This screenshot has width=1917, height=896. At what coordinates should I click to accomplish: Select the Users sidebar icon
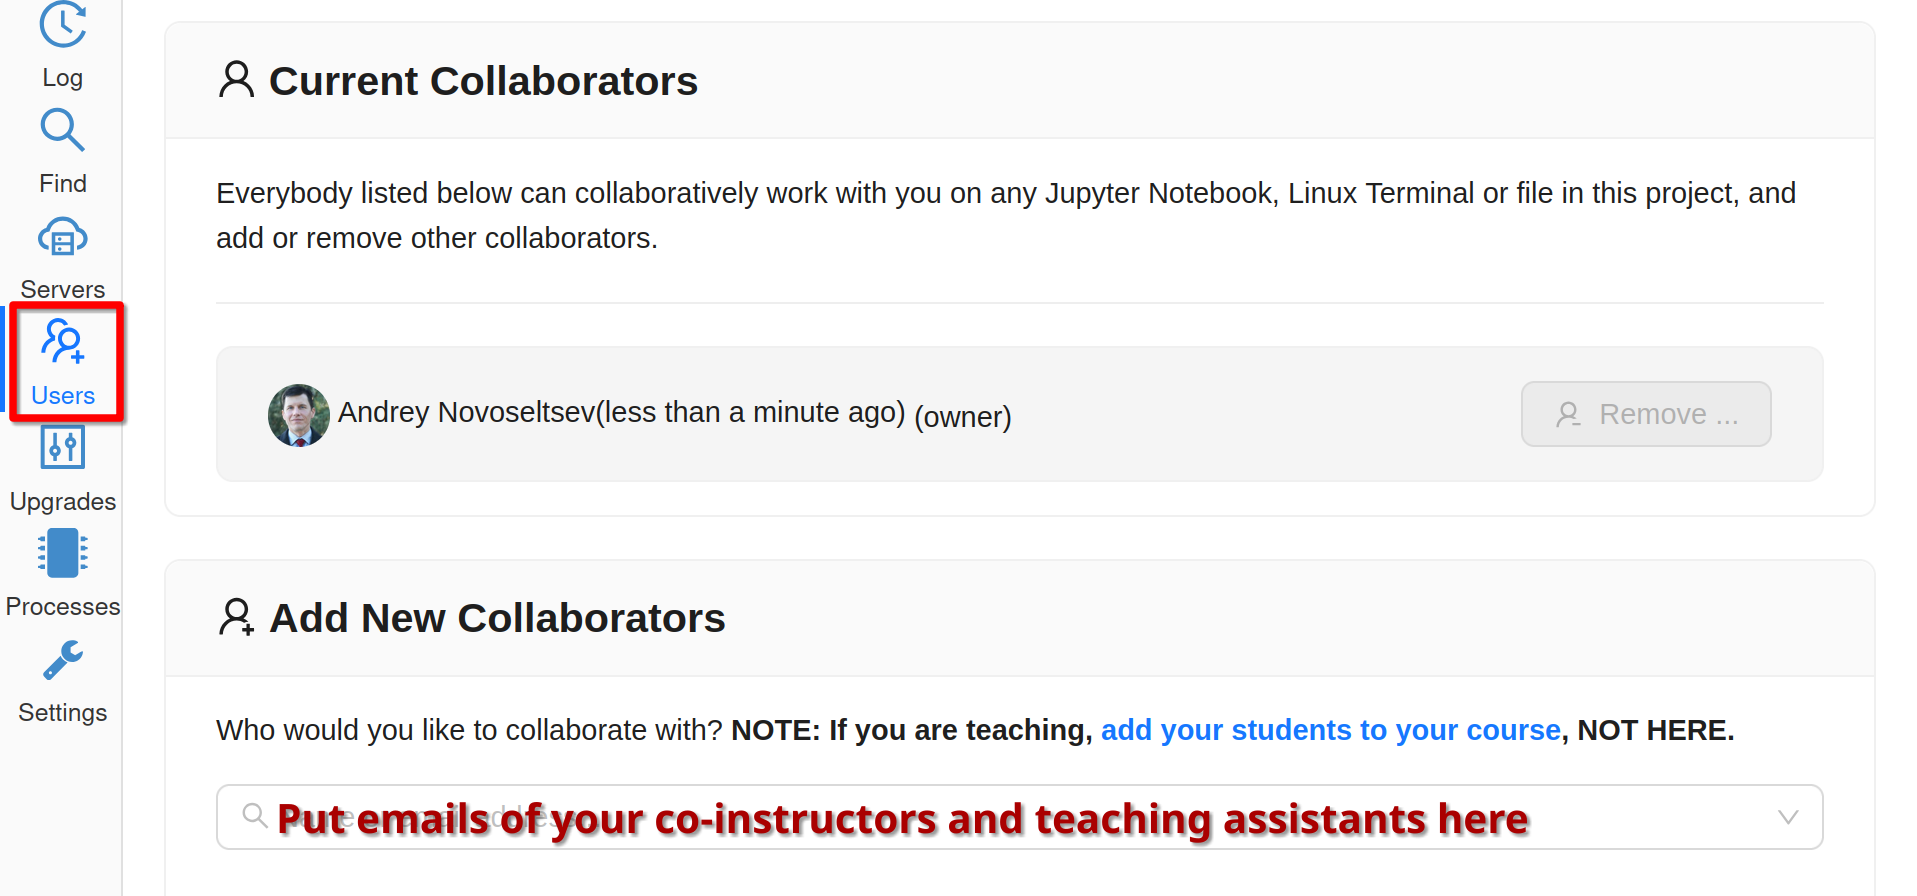(63, 343)
